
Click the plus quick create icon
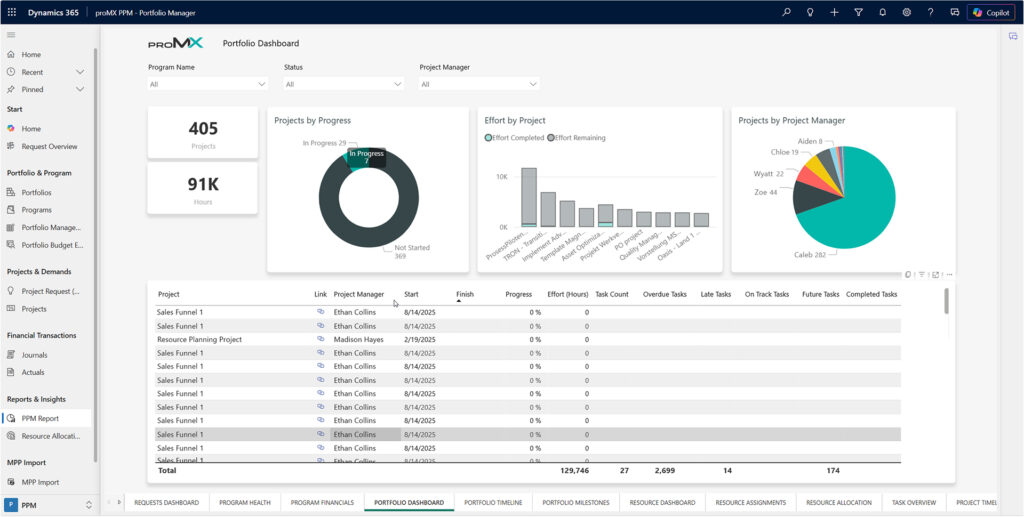[x=834, y=12]
